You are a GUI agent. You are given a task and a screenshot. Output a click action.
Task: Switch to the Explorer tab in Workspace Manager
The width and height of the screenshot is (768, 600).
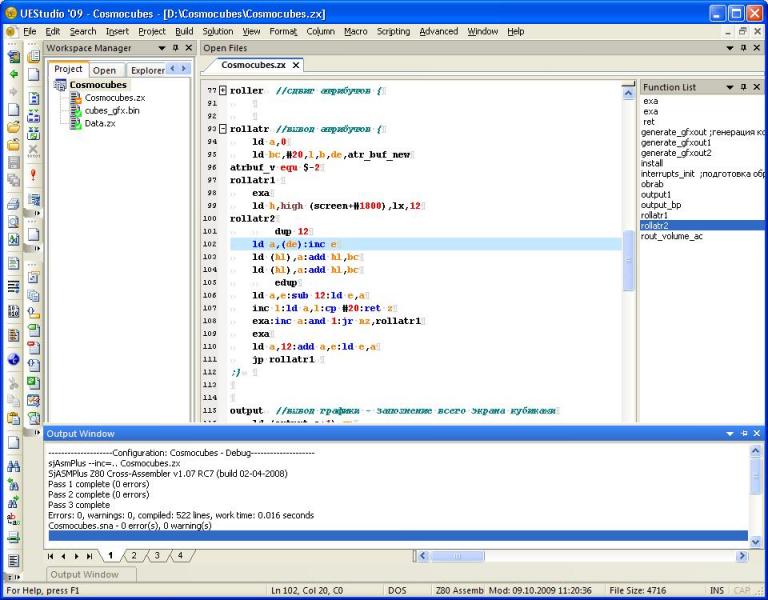click(x=148, y=70)
